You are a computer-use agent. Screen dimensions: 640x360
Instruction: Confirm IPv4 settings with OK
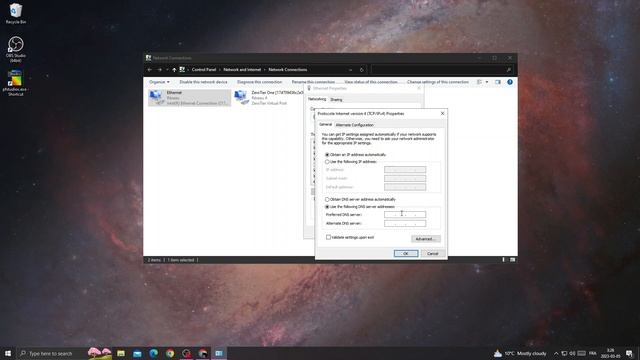coord(406,253)
